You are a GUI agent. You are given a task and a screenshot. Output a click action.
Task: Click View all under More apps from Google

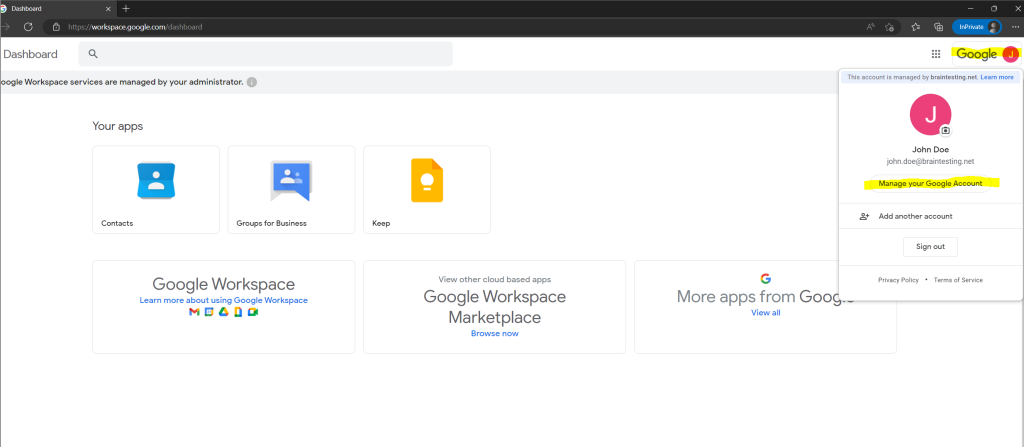pos(765,312)
